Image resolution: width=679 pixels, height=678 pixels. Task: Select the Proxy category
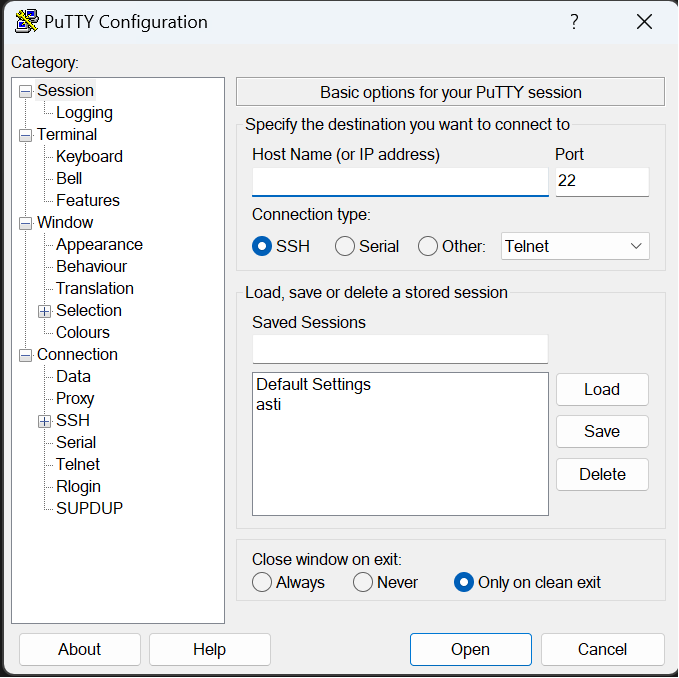75,399
